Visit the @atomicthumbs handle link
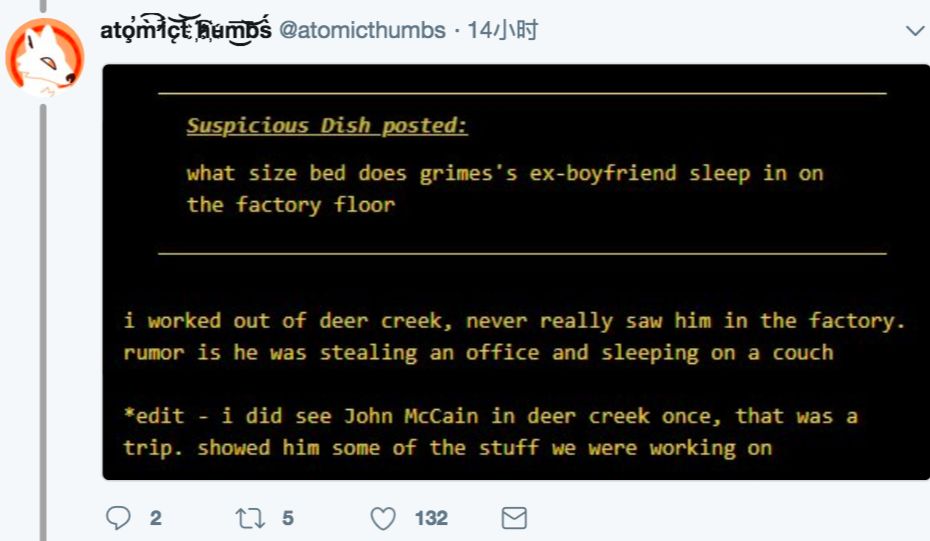 362,30
